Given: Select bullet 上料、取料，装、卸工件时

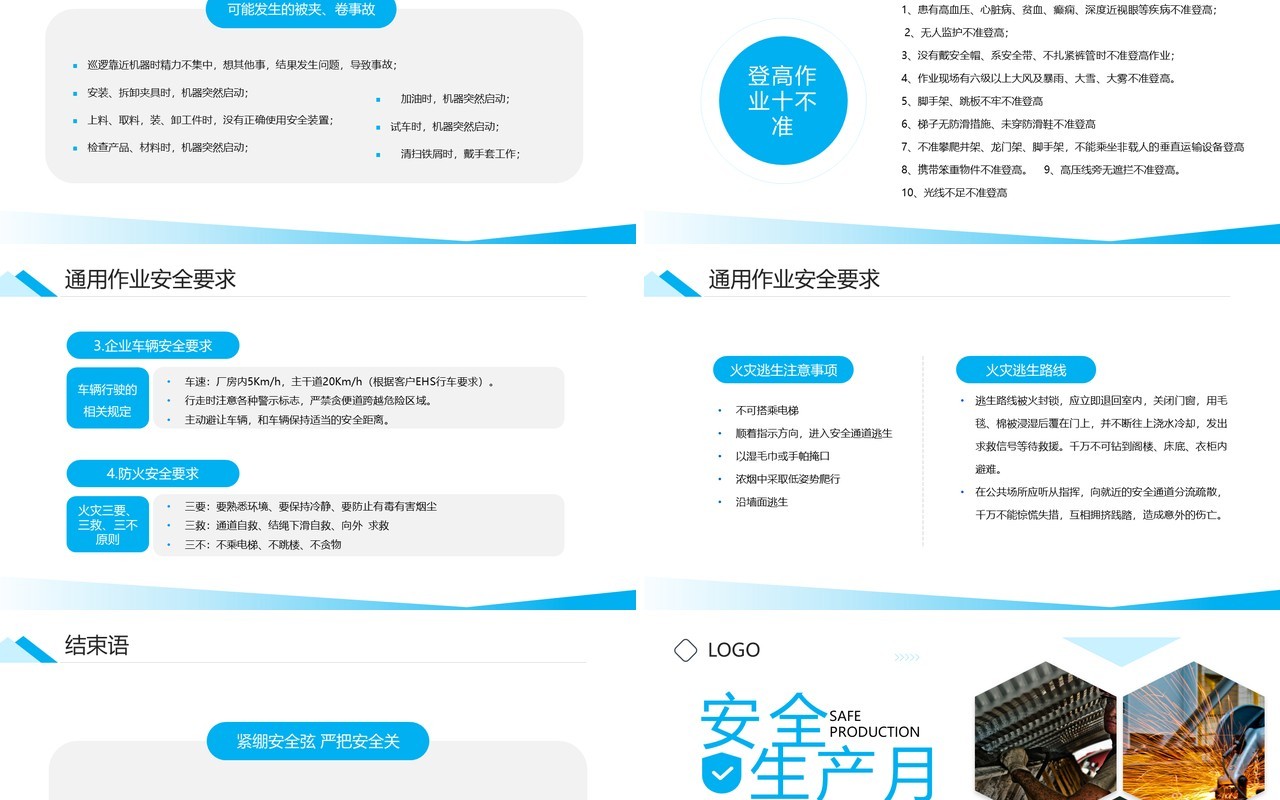Looking at the screenshot, I should pyautogui.click(x=210, y=120).
